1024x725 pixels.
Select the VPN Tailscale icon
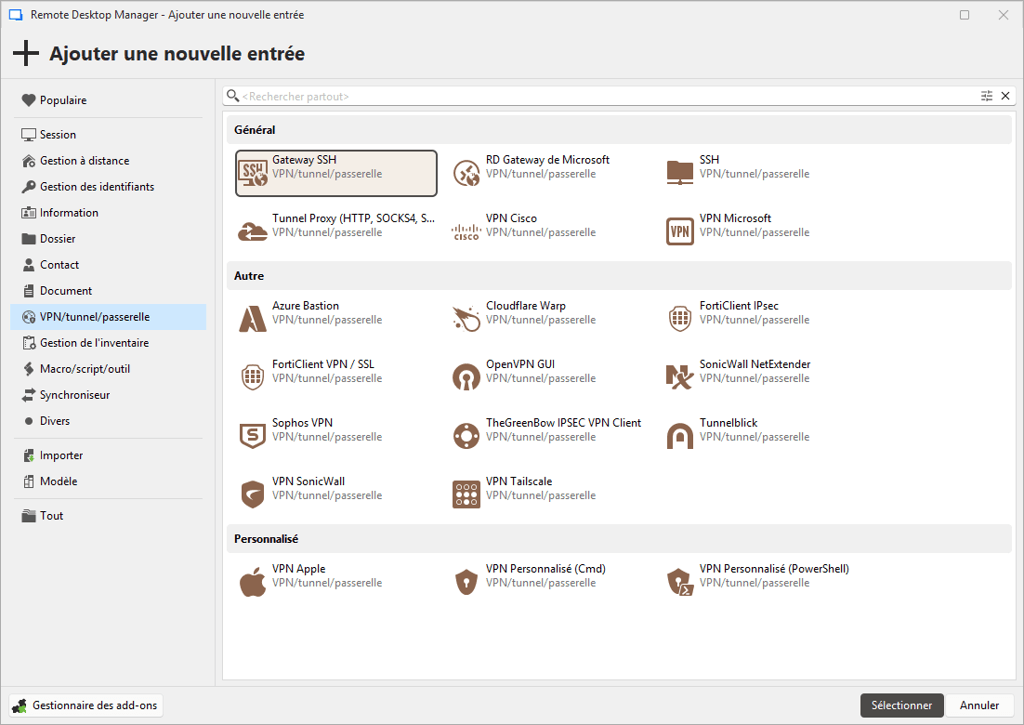coord(466,494)
